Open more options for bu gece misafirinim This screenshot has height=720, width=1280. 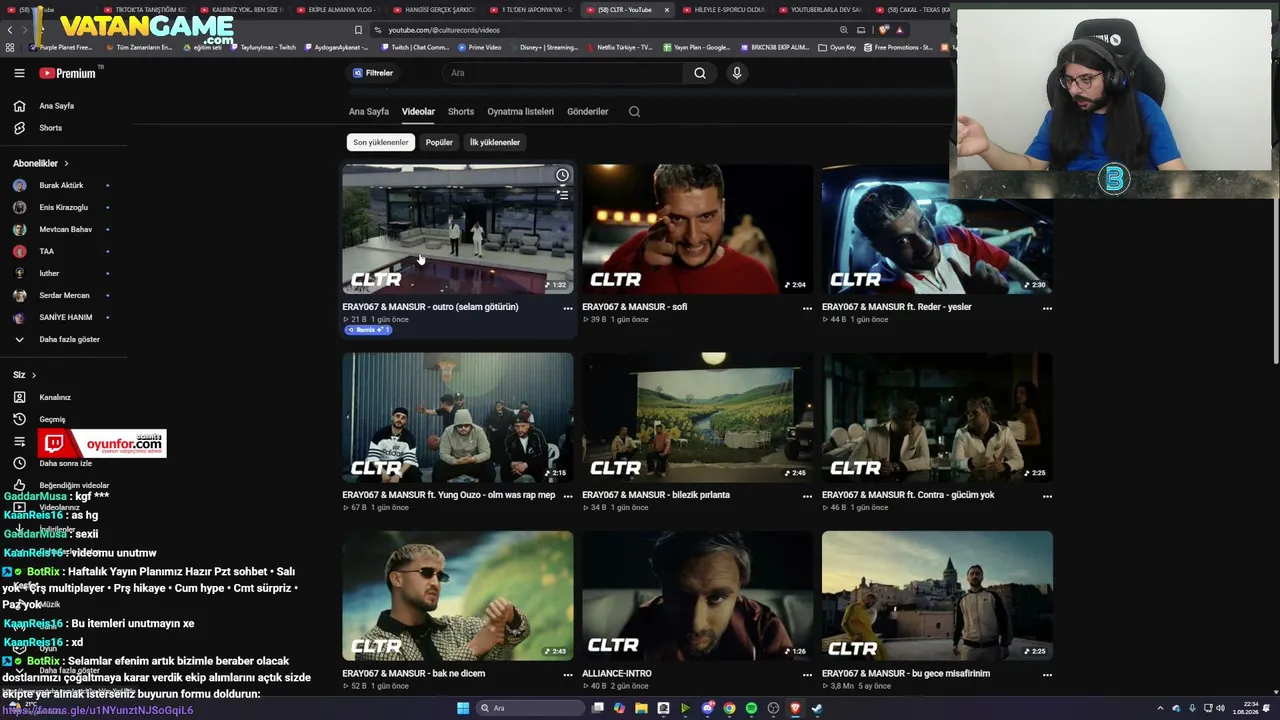(1047, 674)
